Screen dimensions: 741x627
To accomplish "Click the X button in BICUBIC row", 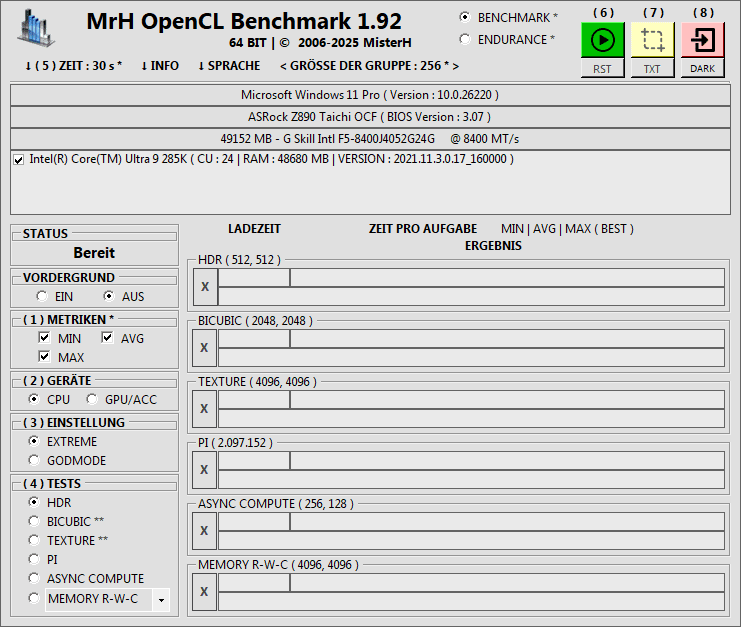I will pyautogui.click(x=205, y=348).
